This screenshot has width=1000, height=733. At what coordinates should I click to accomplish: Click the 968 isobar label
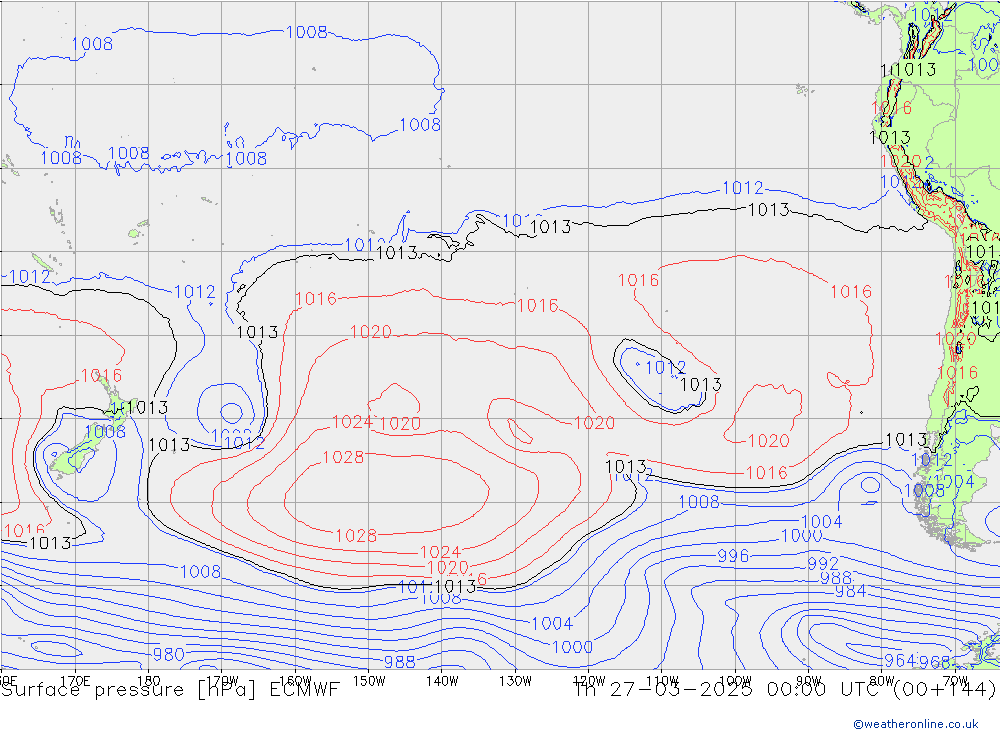tap(935, 662)
